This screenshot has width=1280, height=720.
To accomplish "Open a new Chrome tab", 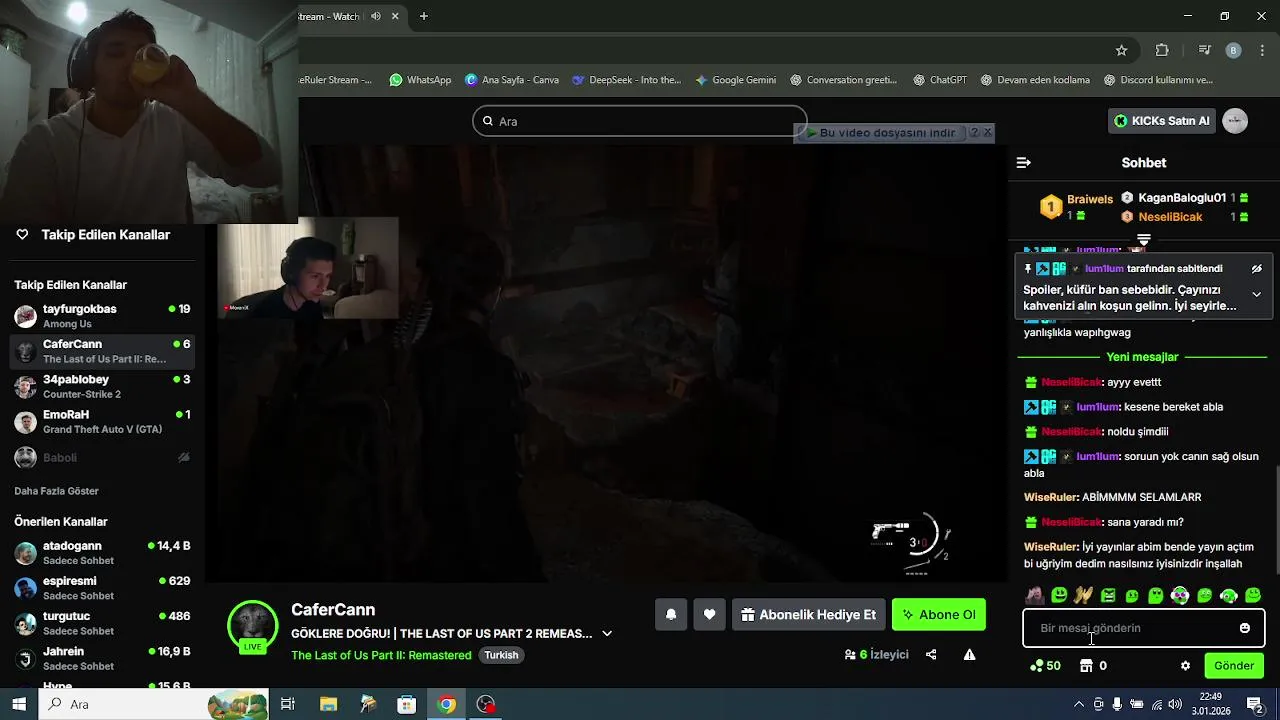I will 424,16.
